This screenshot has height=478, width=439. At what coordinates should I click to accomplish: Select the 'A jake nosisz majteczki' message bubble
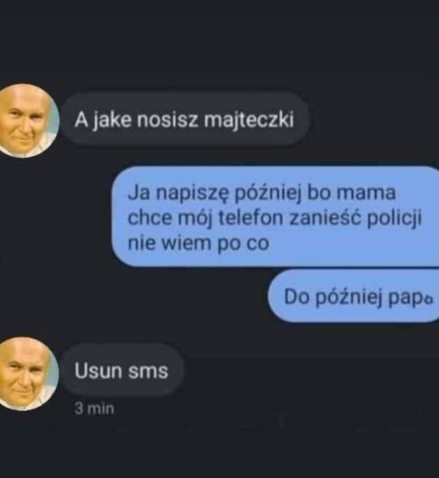[185, 119]
